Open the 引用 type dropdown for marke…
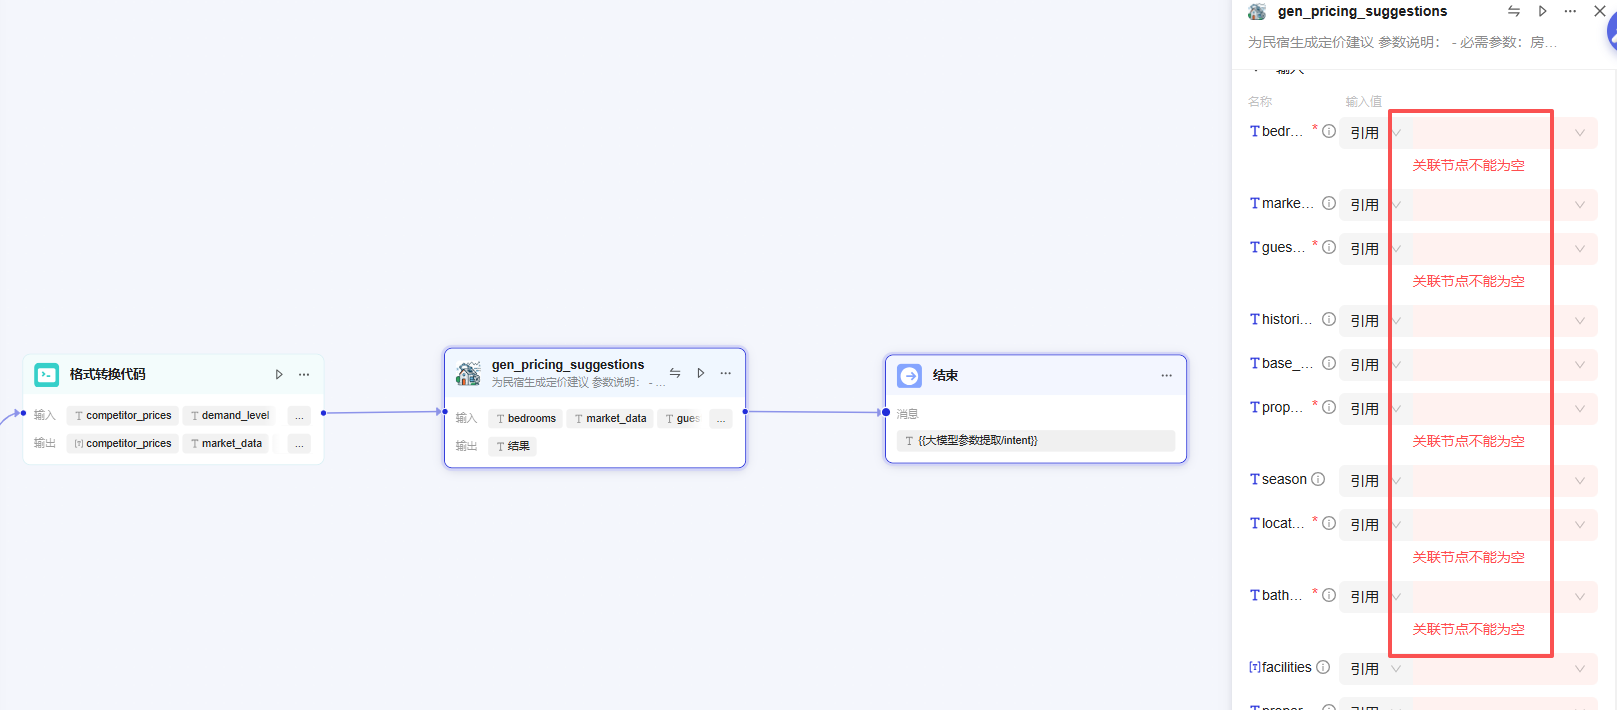1617x710 pixels. pyautogui.click(x=1375, y=204)
